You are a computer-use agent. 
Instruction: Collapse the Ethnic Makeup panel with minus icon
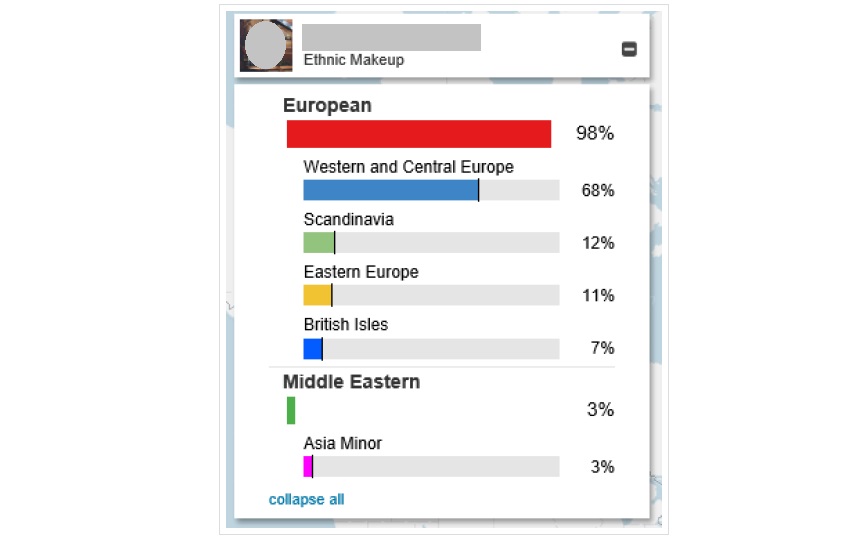click(x=629, y=49)
